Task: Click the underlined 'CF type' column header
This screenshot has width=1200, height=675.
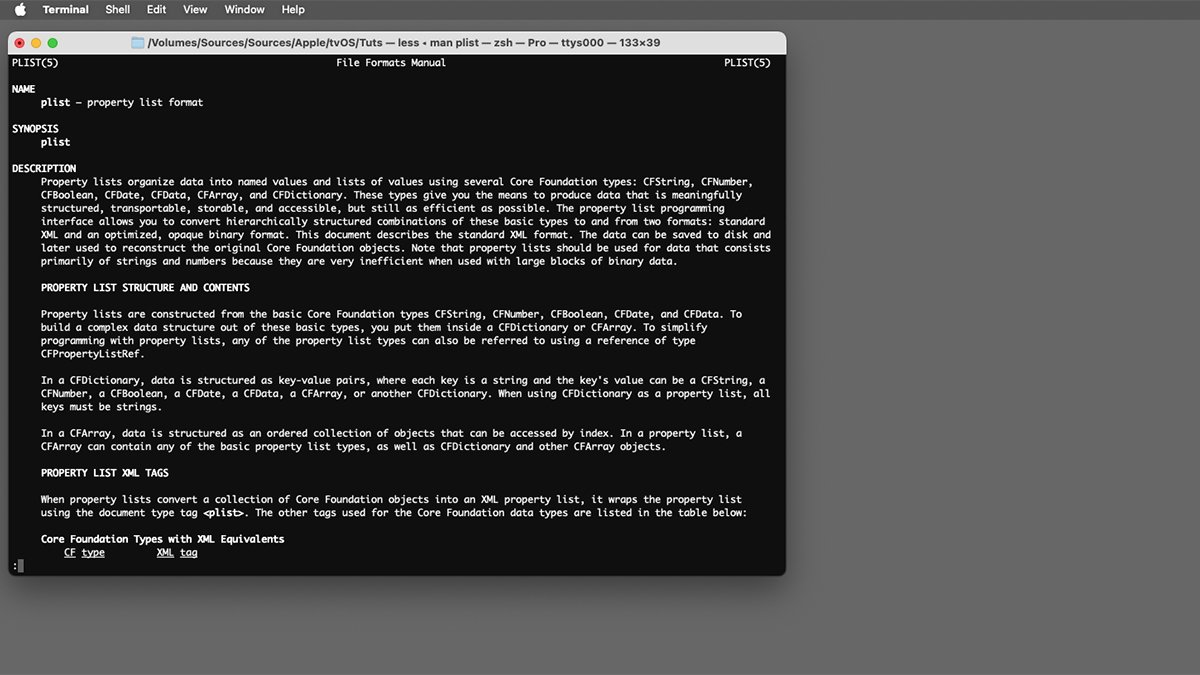Action: click(84, 552)
